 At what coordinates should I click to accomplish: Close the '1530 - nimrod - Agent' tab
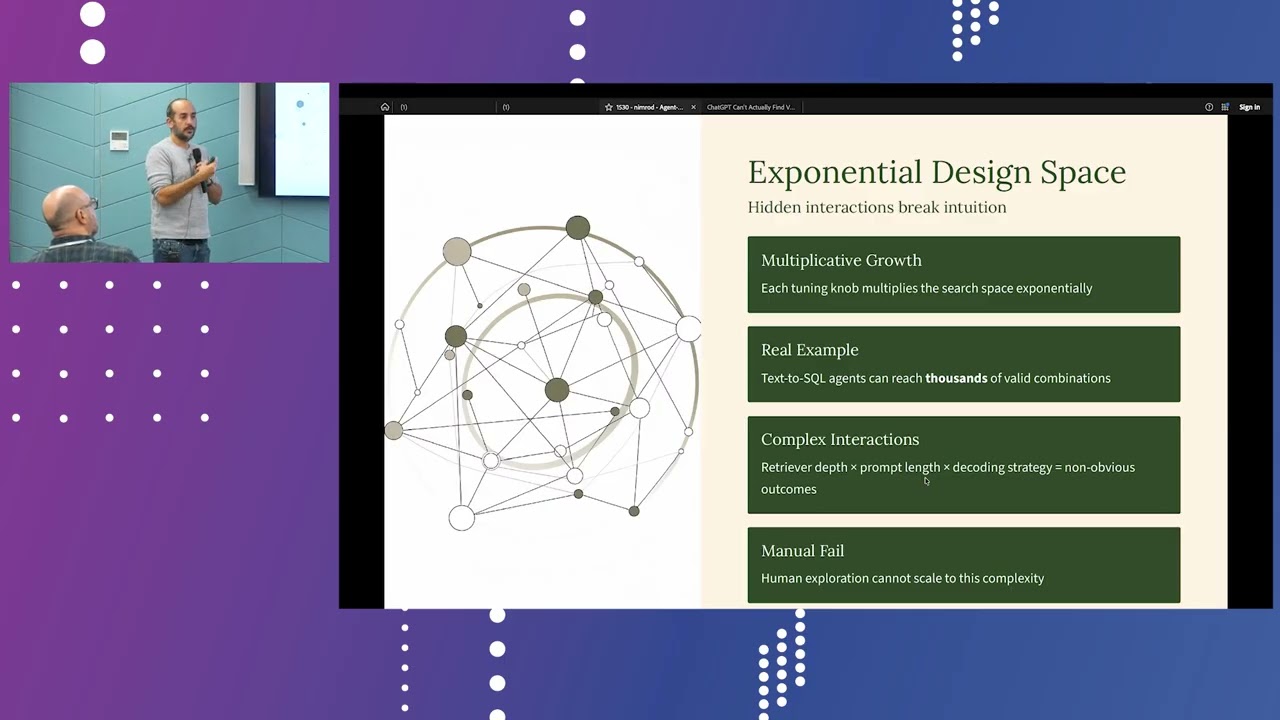coord(693,107)
